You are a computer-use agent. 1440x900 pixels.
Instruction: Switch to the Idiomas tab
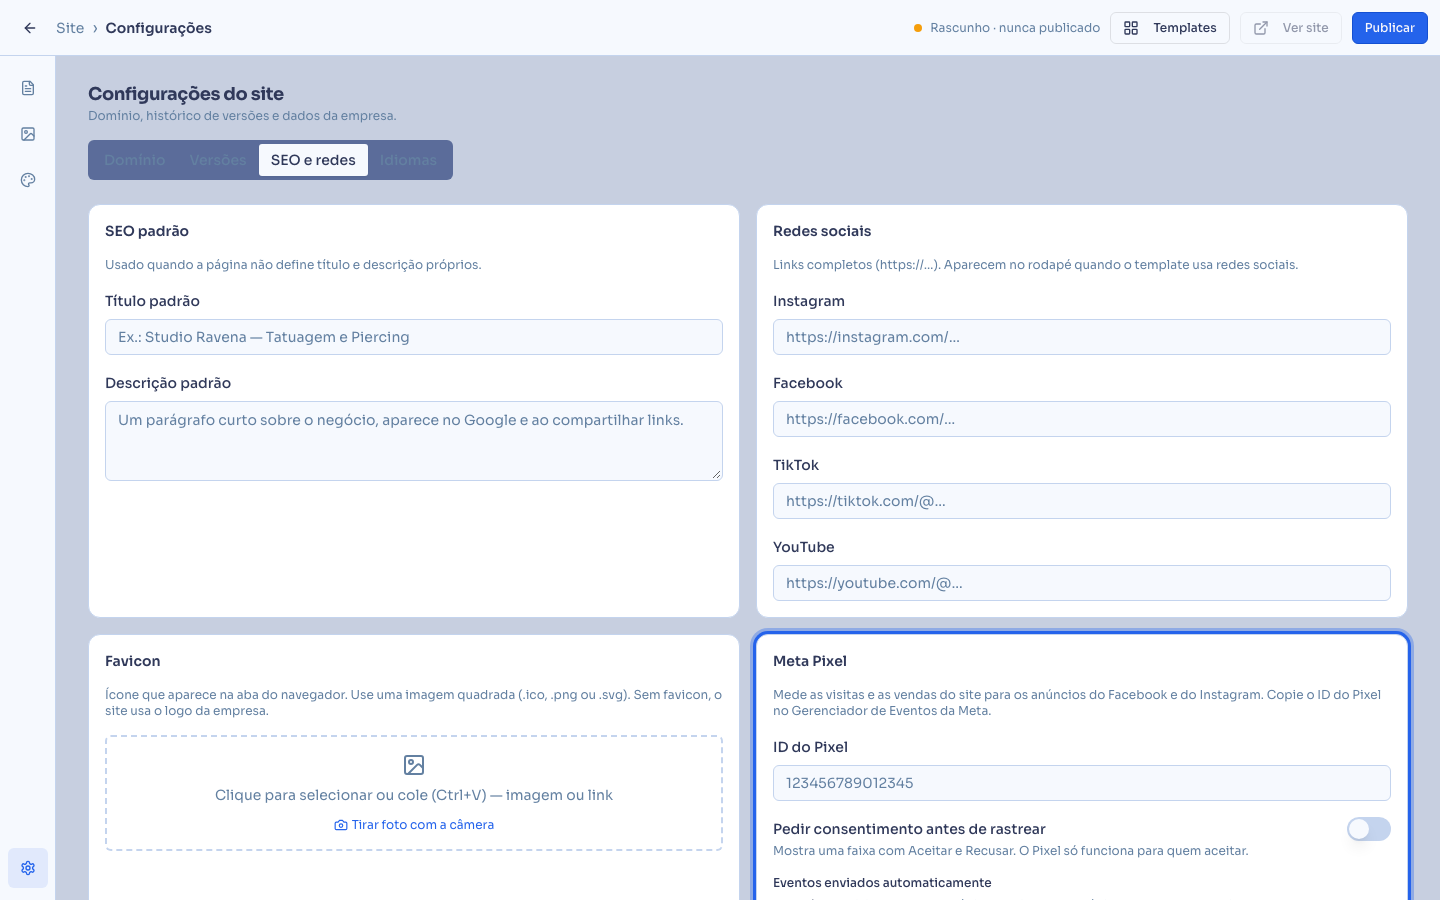tap(408, 160)
